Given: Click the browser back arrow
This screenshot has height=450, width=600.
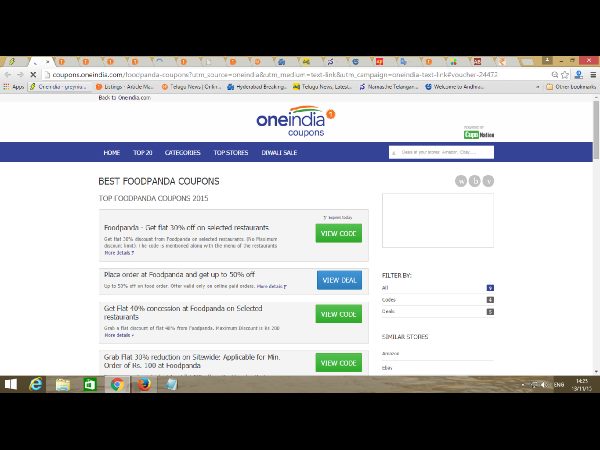Looking at the screenshot, I should coord(8,74).
